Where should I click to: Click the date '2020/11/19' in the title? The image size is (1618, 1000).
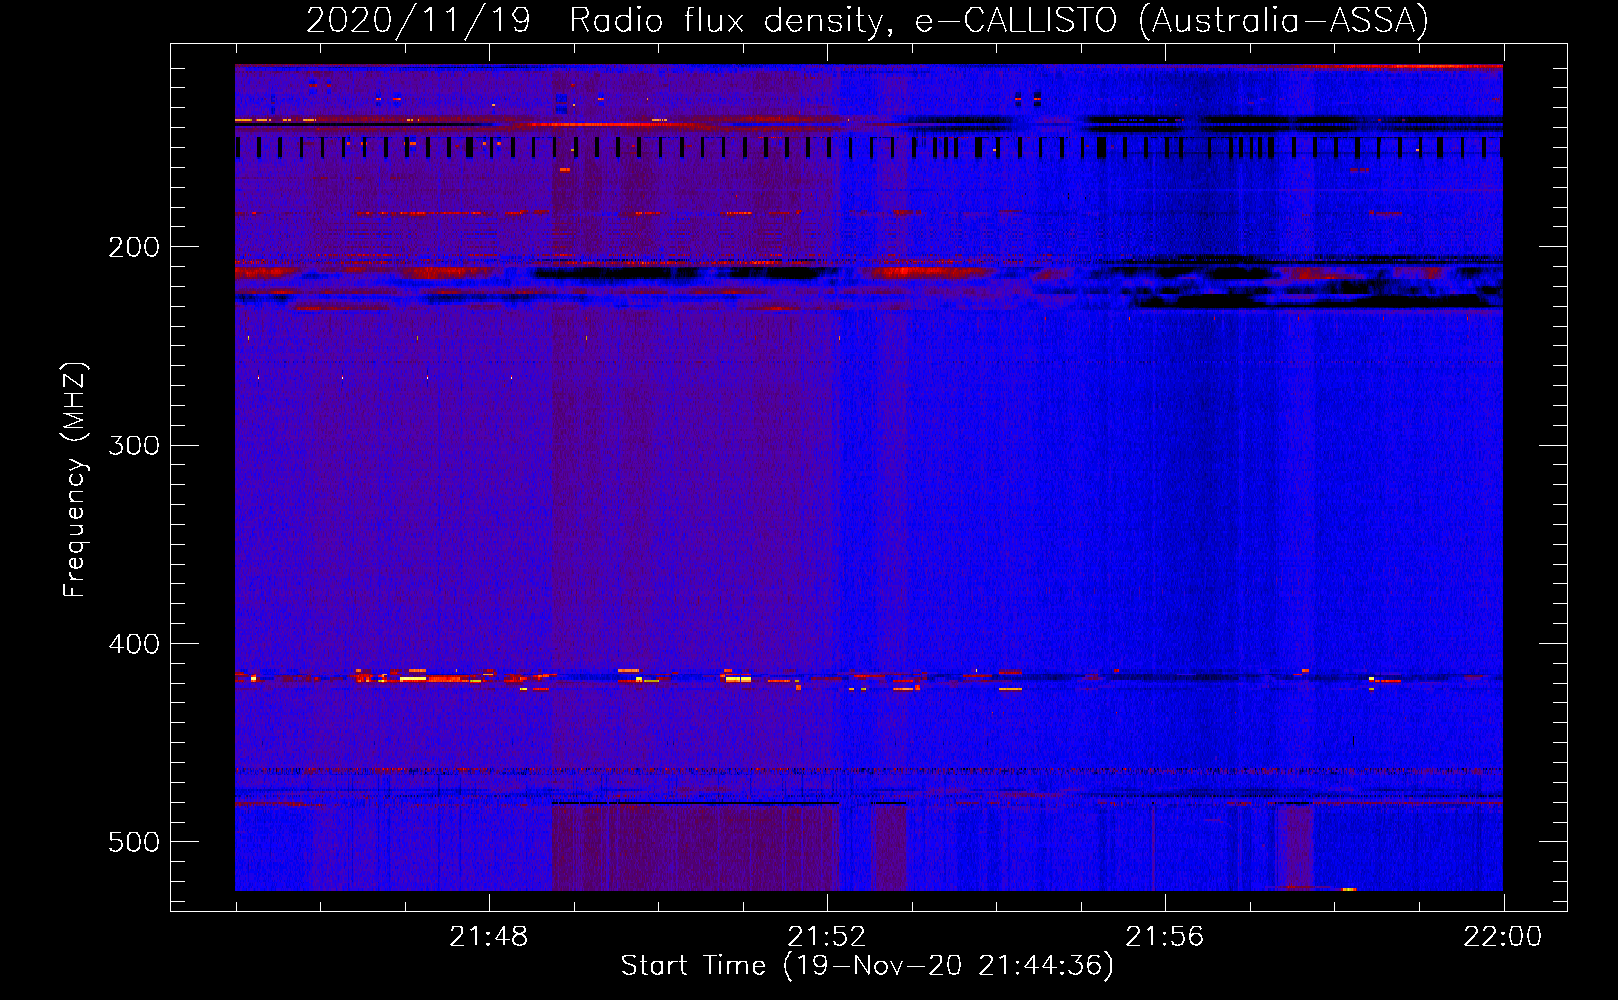coord(418,20)
